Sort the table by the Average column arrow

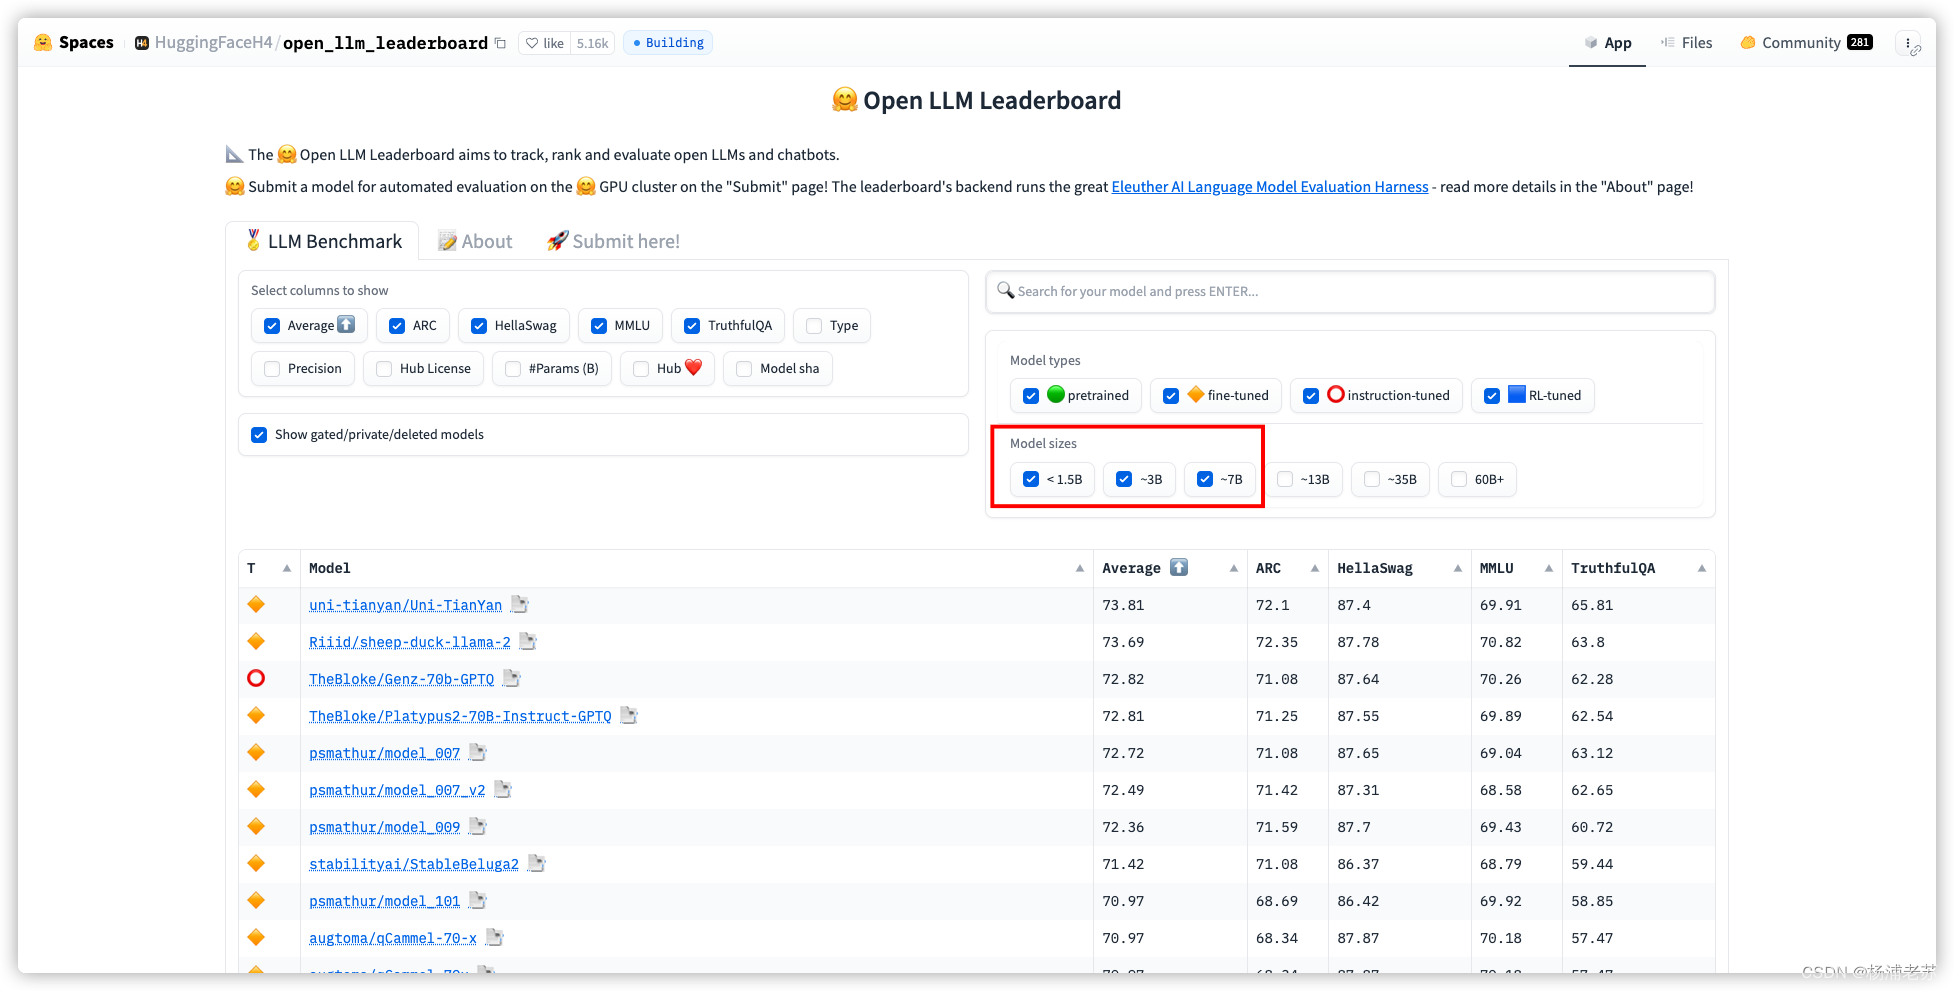point(1234,568)
